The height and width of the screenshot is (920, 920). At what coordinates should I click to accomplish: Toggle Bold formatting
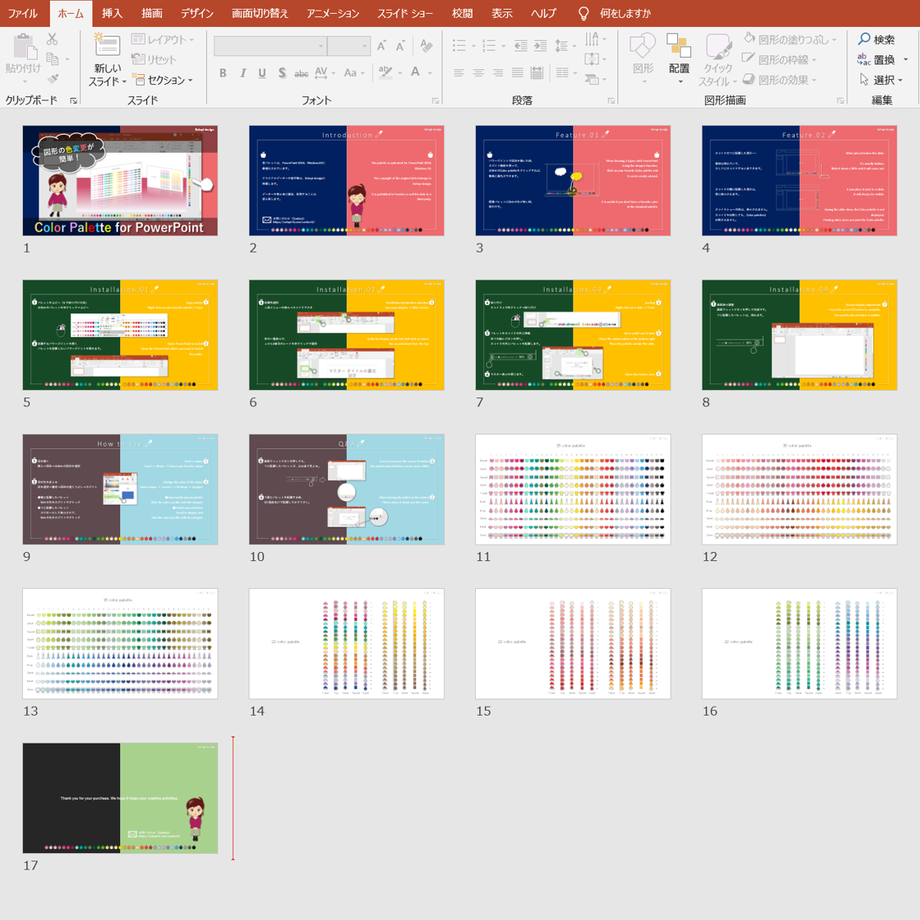click(223, 73)
